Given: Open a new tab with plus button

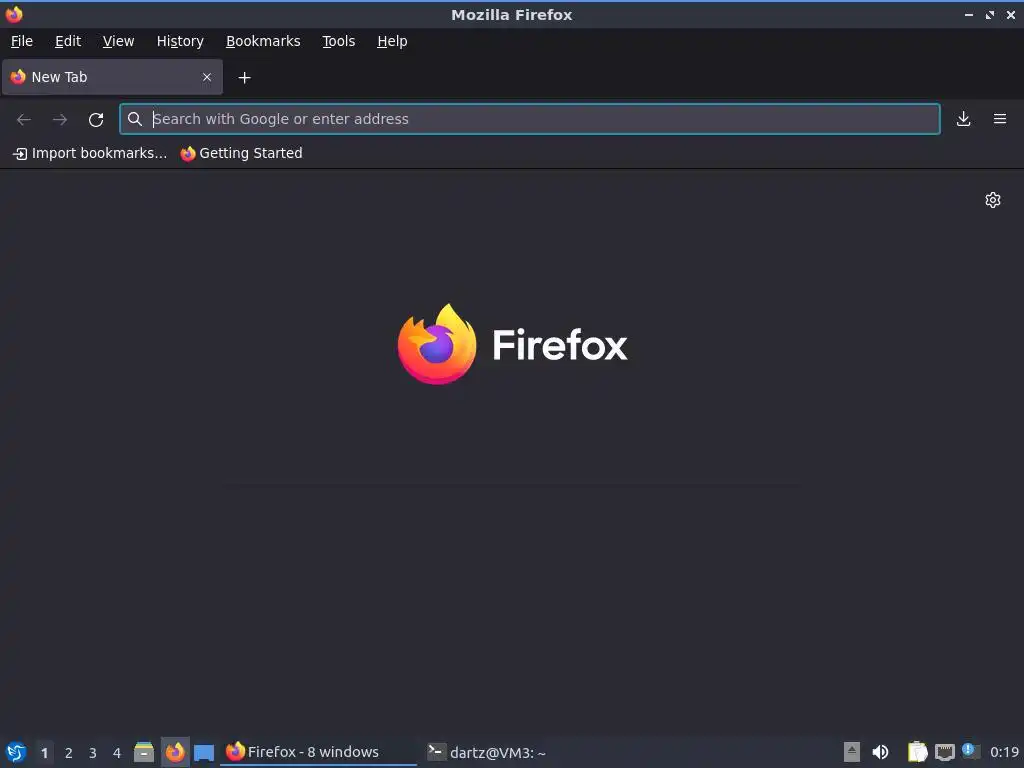Looking at the screenshot, I should 244,78.
